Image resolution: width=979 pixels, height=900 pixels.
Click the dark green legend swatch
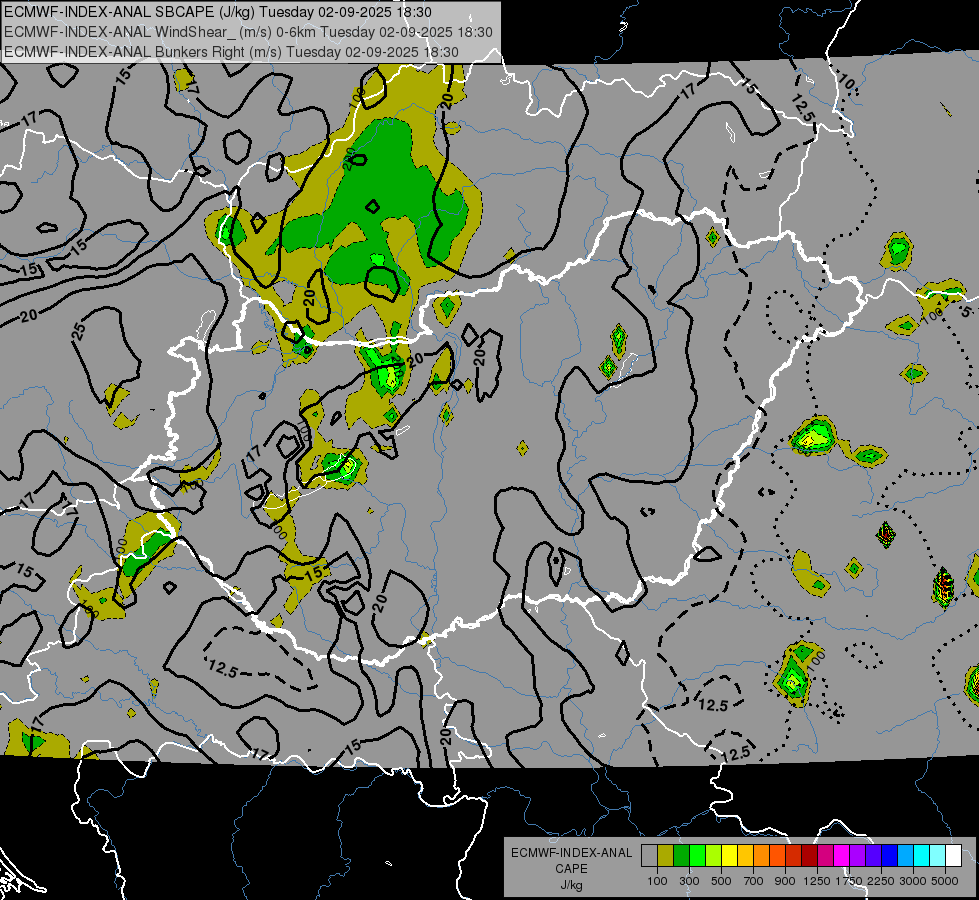pos(682,855)
